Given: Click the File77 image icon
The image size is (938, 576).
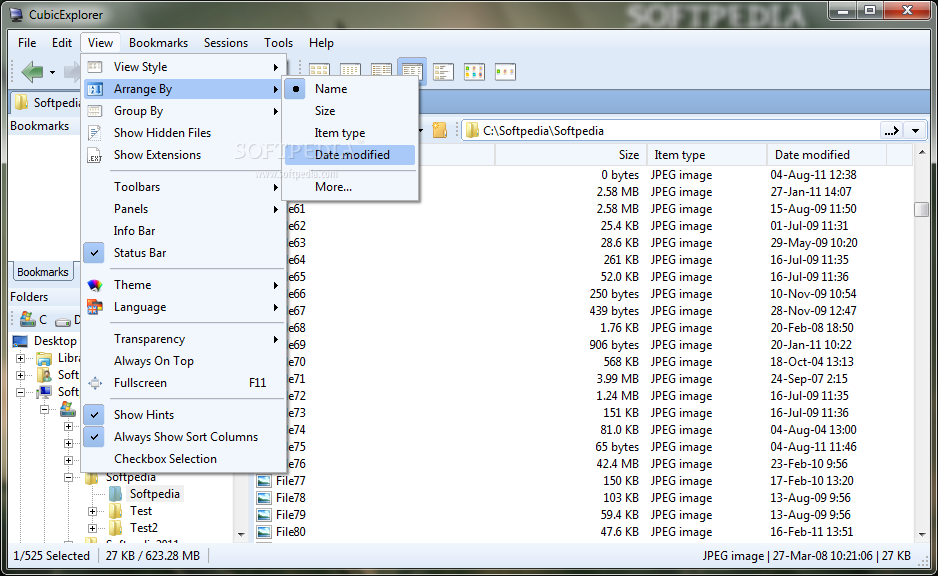Looking at the screenshot, I should [264, 481].
